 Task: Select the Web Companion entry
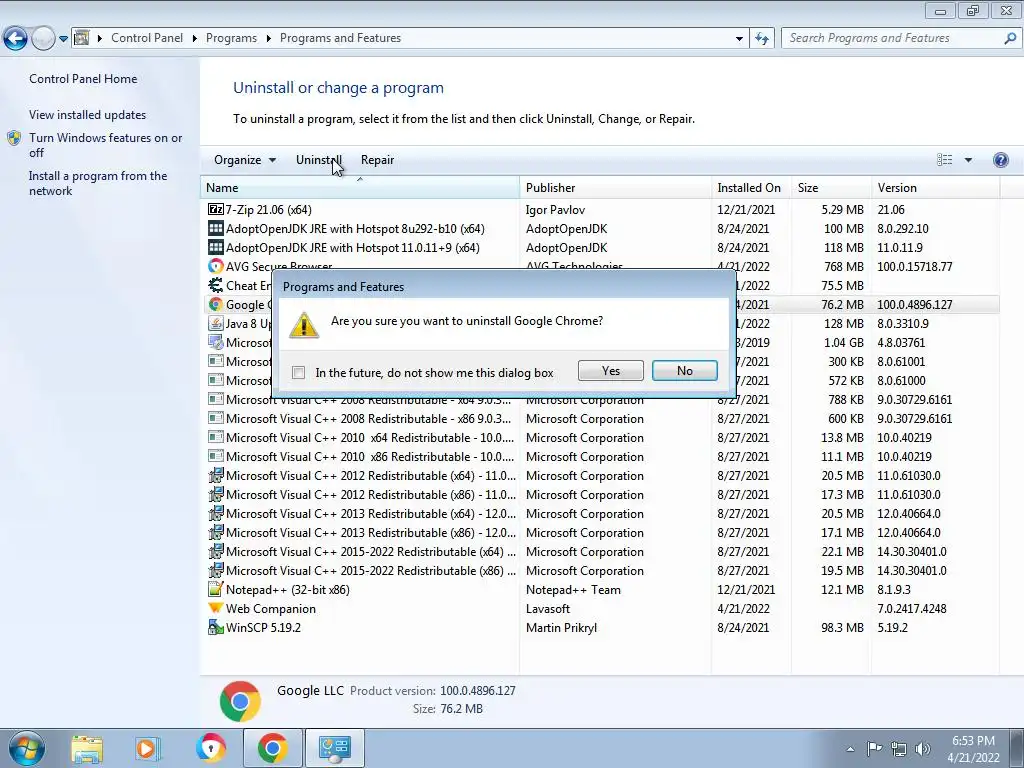pyautogui.click(x=600, y=608)
